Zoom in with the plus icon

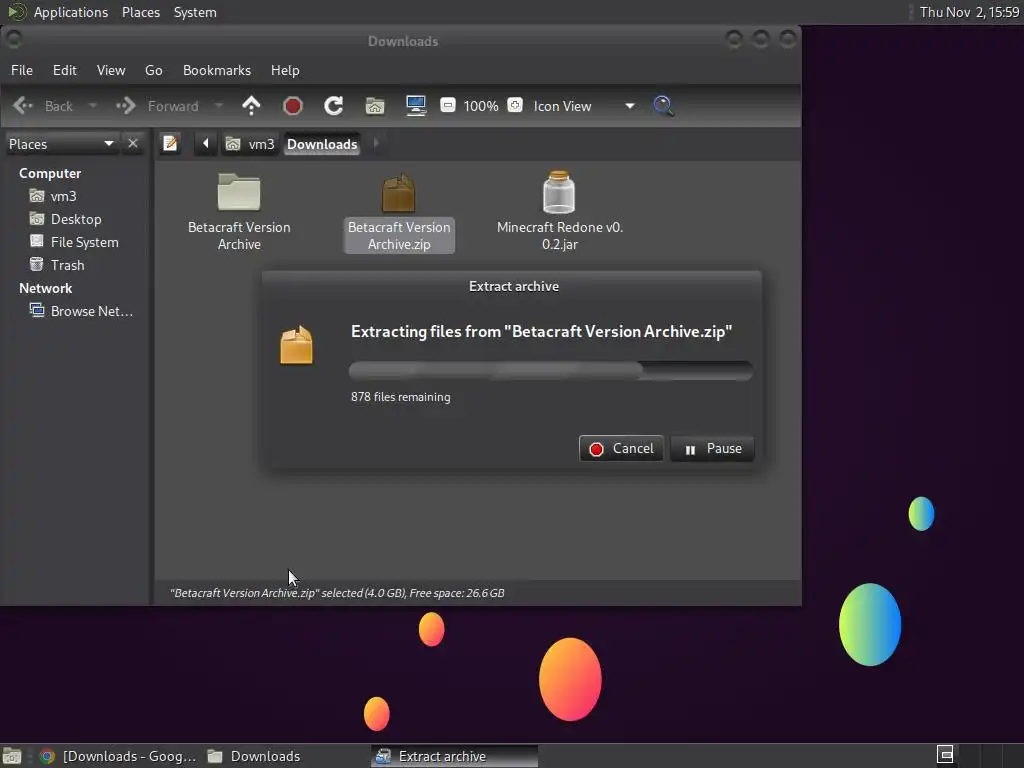tap(515, 105)
